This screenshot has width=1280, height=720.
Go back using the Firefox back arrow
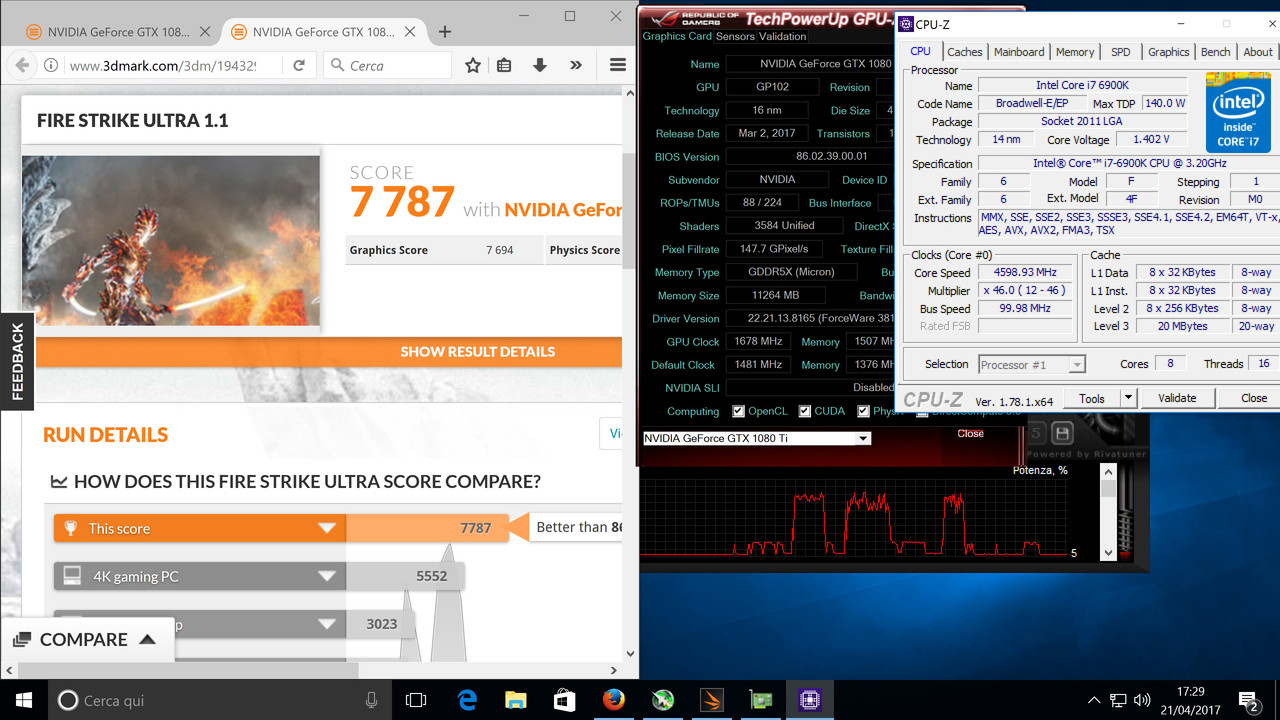click(22, 65)
